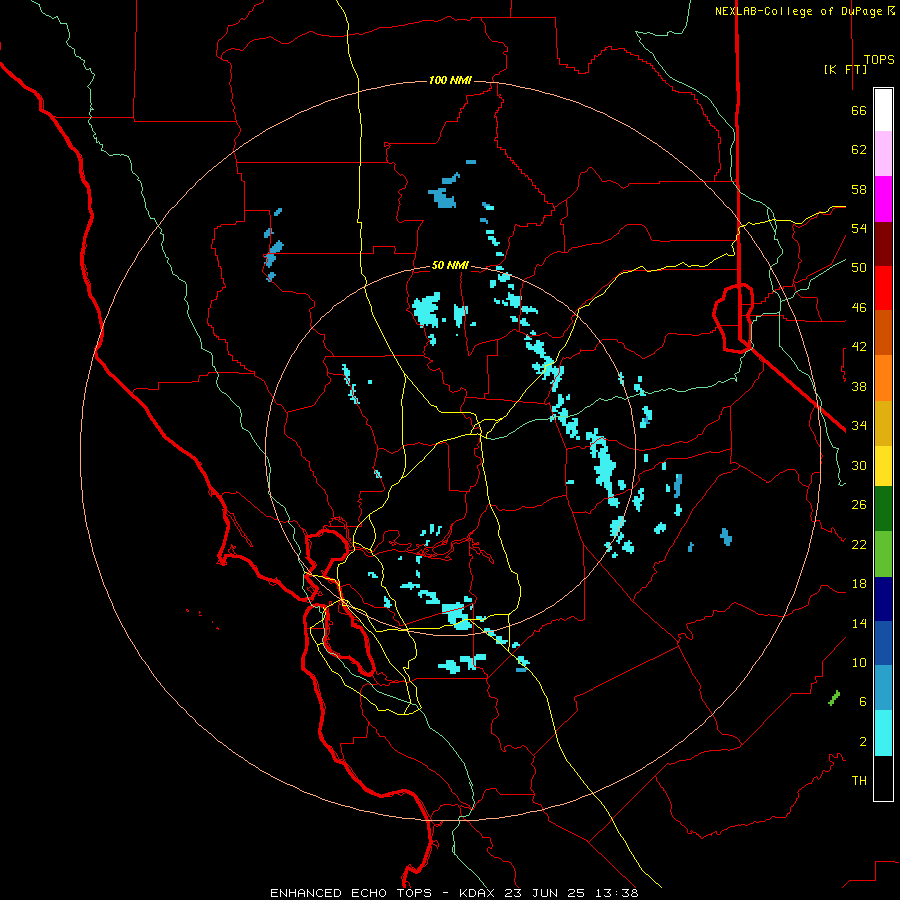Click the legend value 62
The height and width of the screenshot is (900, 900).
(859, 150)
